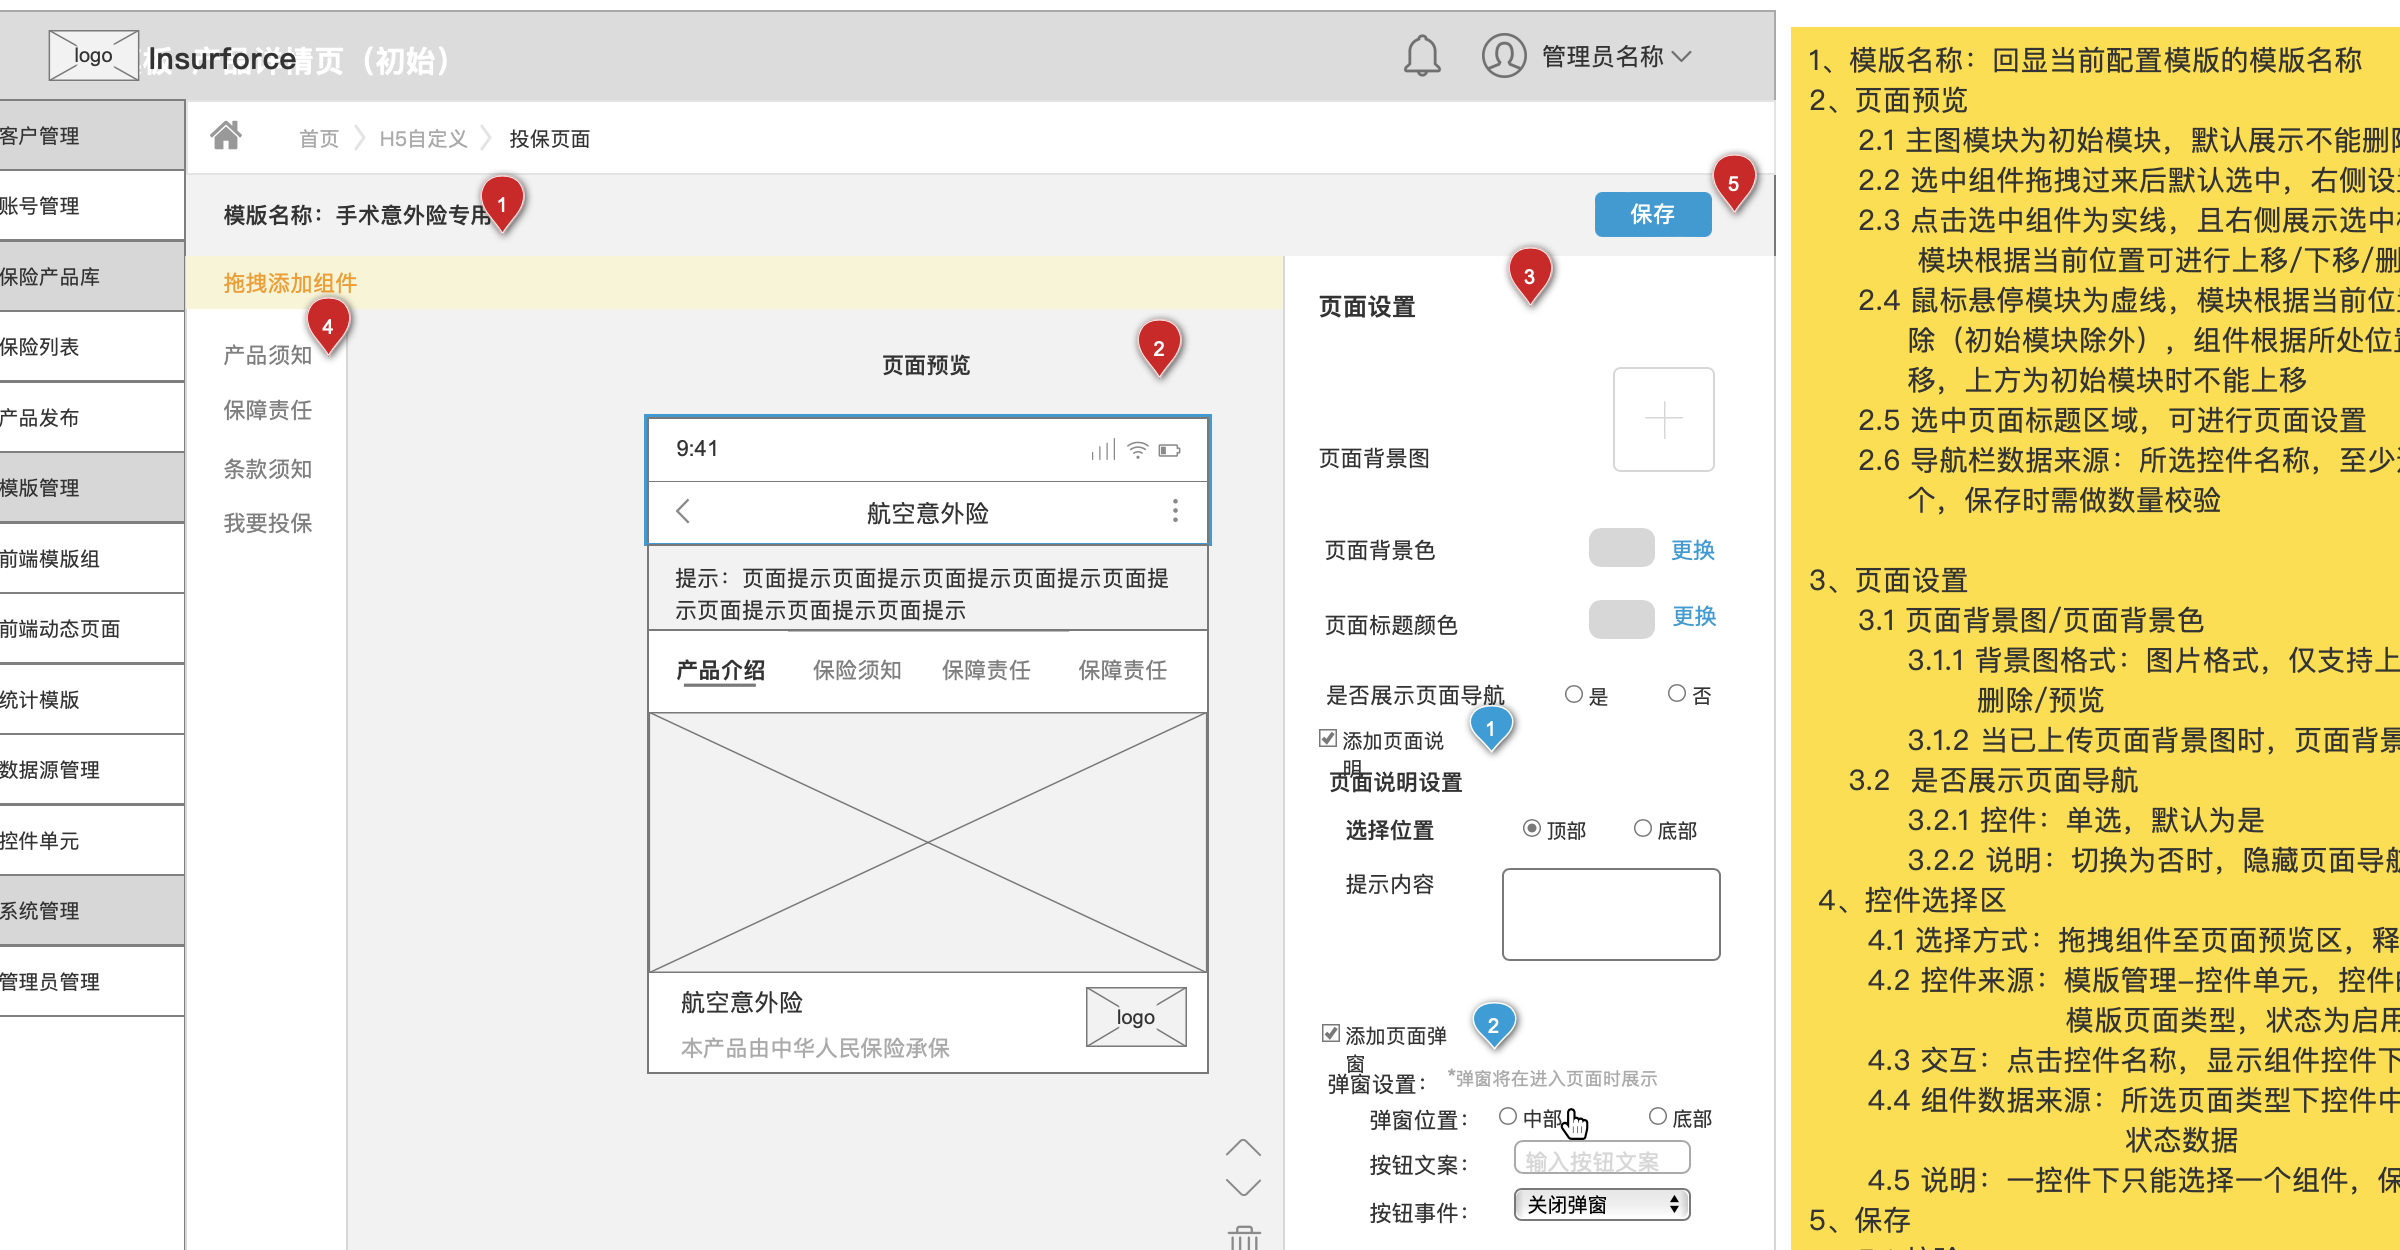Select the 保障责任 component in list
Image resolution: width=2400 pixels, height=1250 pixels.
point(267,410)
